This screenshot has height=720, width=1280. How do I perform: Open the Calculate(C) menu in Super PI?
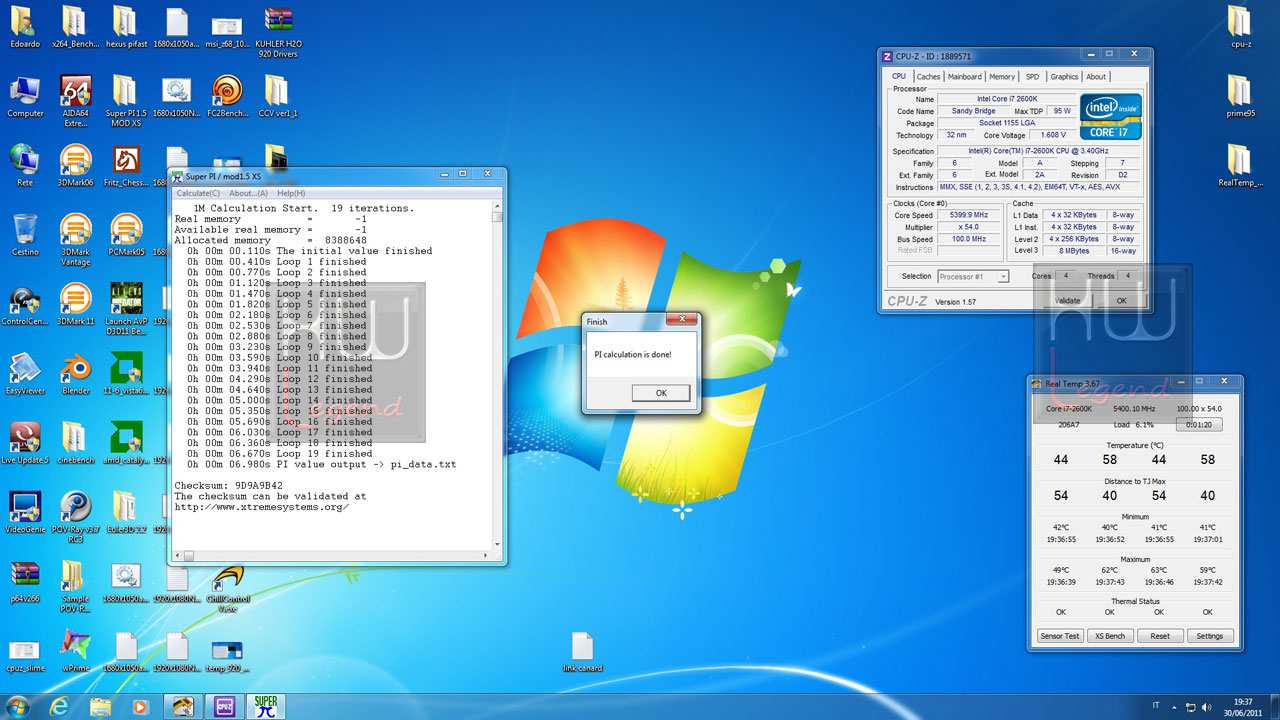coord(198,193)
